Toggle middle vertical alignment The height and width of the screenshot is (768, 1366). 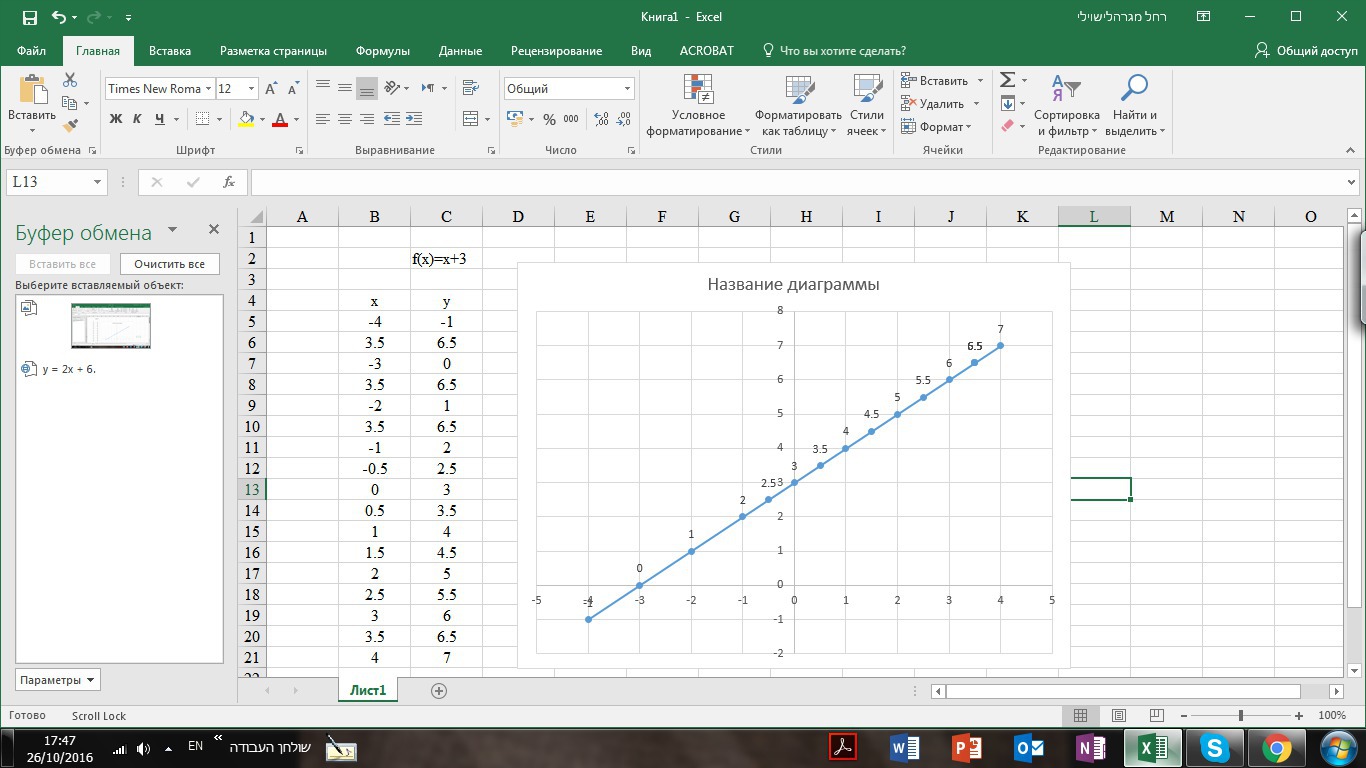(x=345, y=88)
